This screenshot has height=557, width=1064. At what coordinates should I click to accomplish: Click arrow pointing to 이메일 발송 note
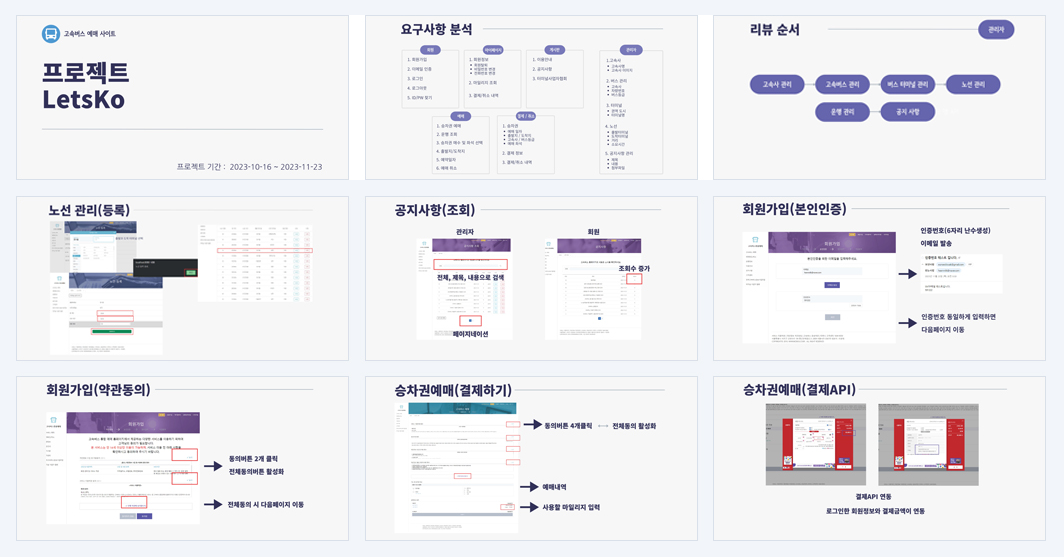click(907, 274)
